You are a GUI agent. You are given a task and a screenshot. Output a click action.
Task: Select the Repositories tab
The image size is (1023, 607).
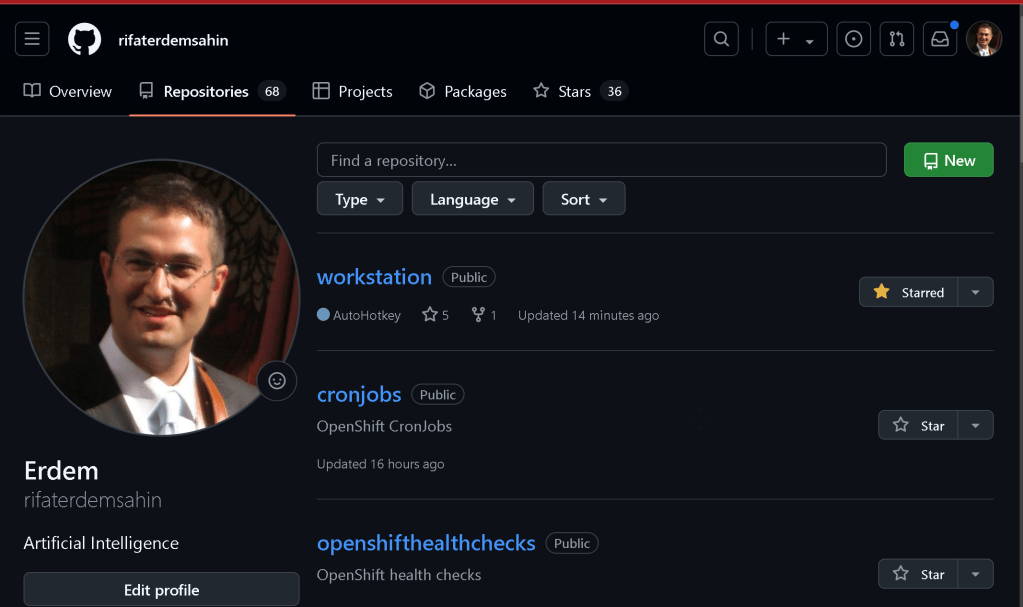212,91
